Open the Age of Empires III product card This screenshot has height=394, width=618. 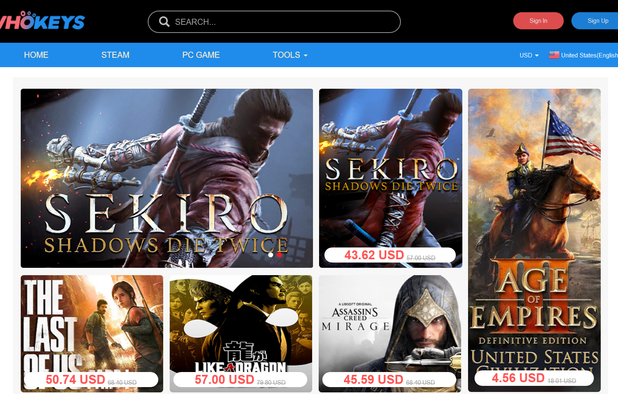[534, 240]
